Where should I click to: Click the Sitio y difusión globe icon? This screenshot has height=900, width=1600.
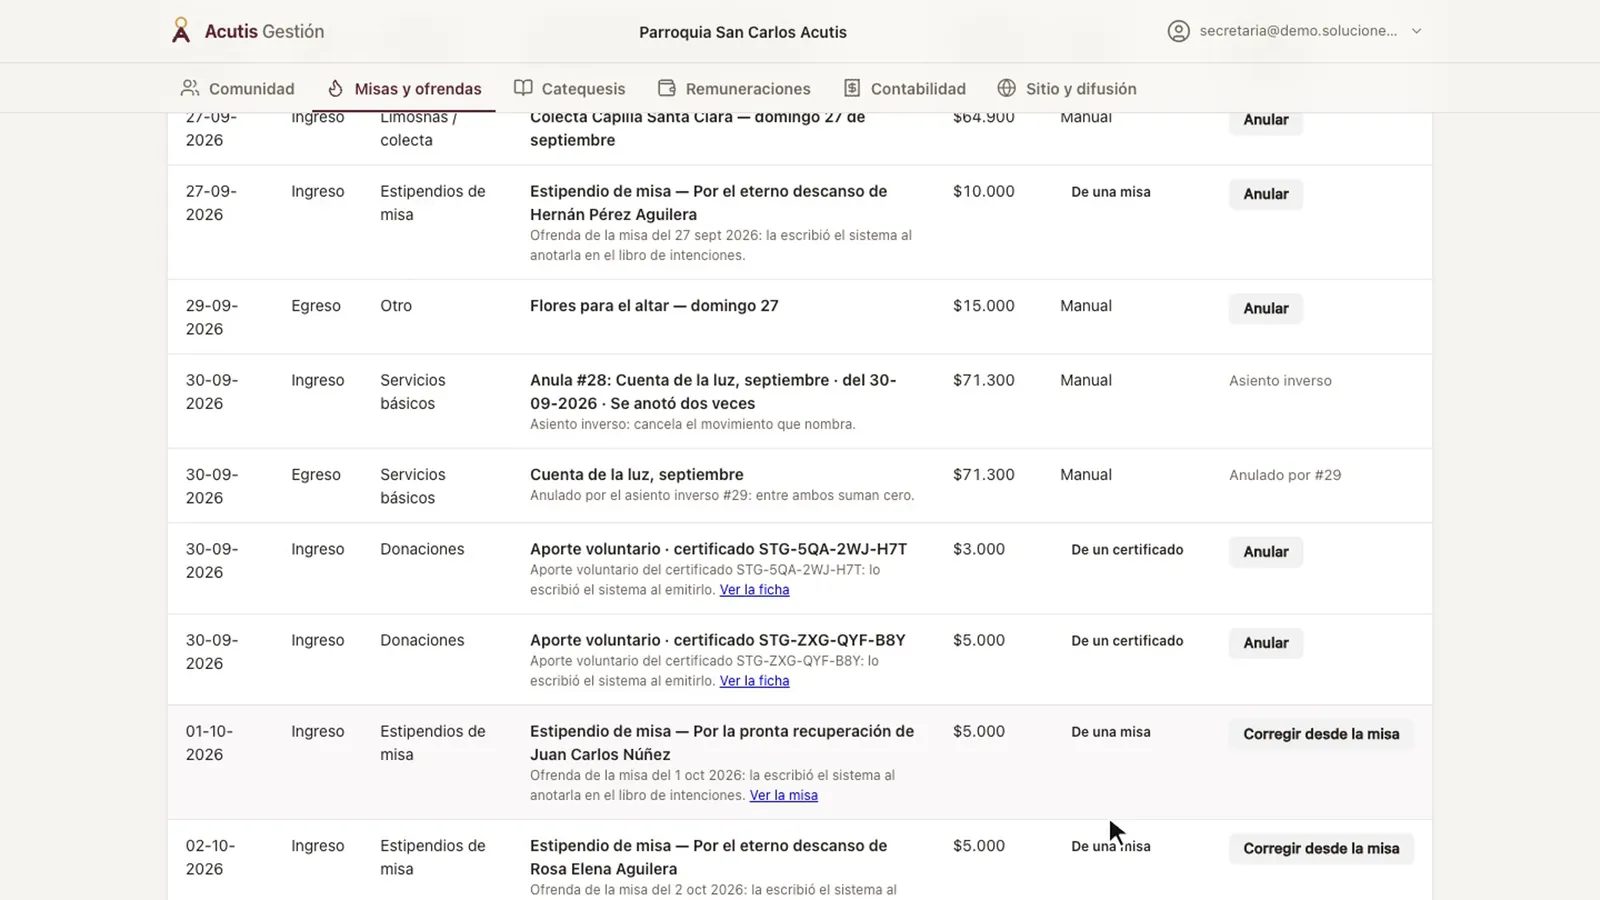click(x=1007, y=88)
